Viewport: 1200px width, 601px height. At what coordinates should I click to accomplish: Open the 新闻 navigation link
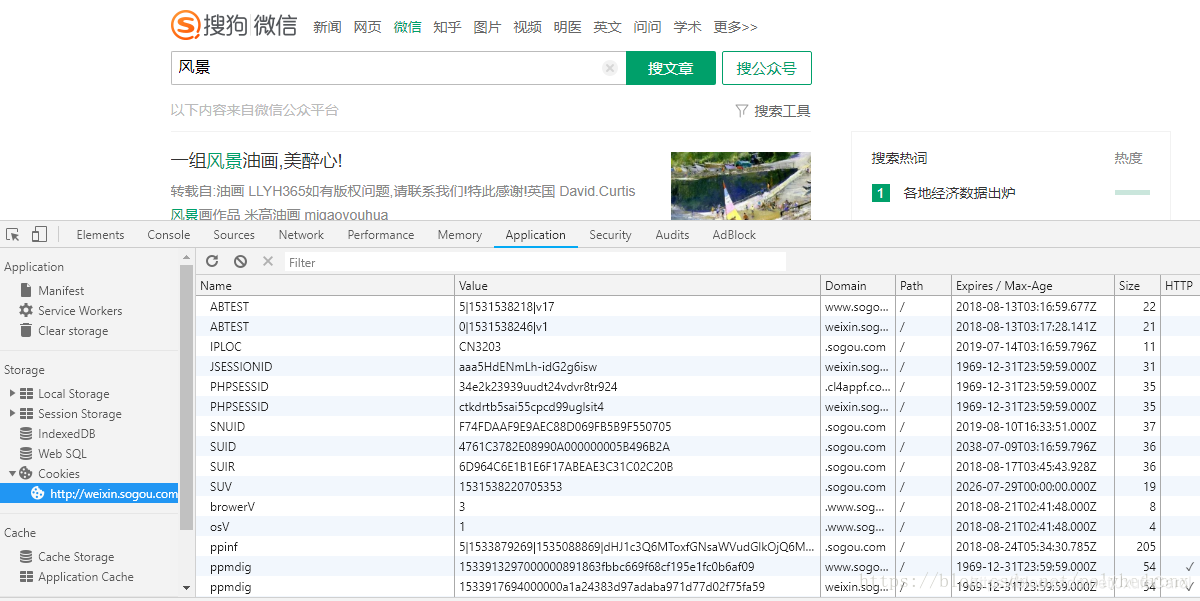327,27
